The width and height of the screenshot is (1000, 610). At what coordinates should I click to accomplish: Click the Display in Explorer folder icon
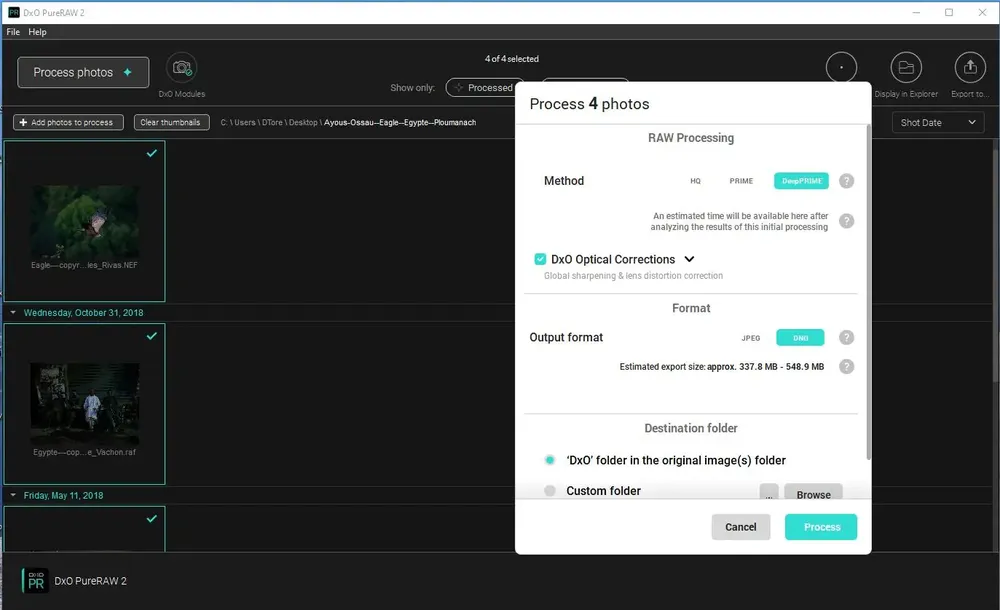906,68
